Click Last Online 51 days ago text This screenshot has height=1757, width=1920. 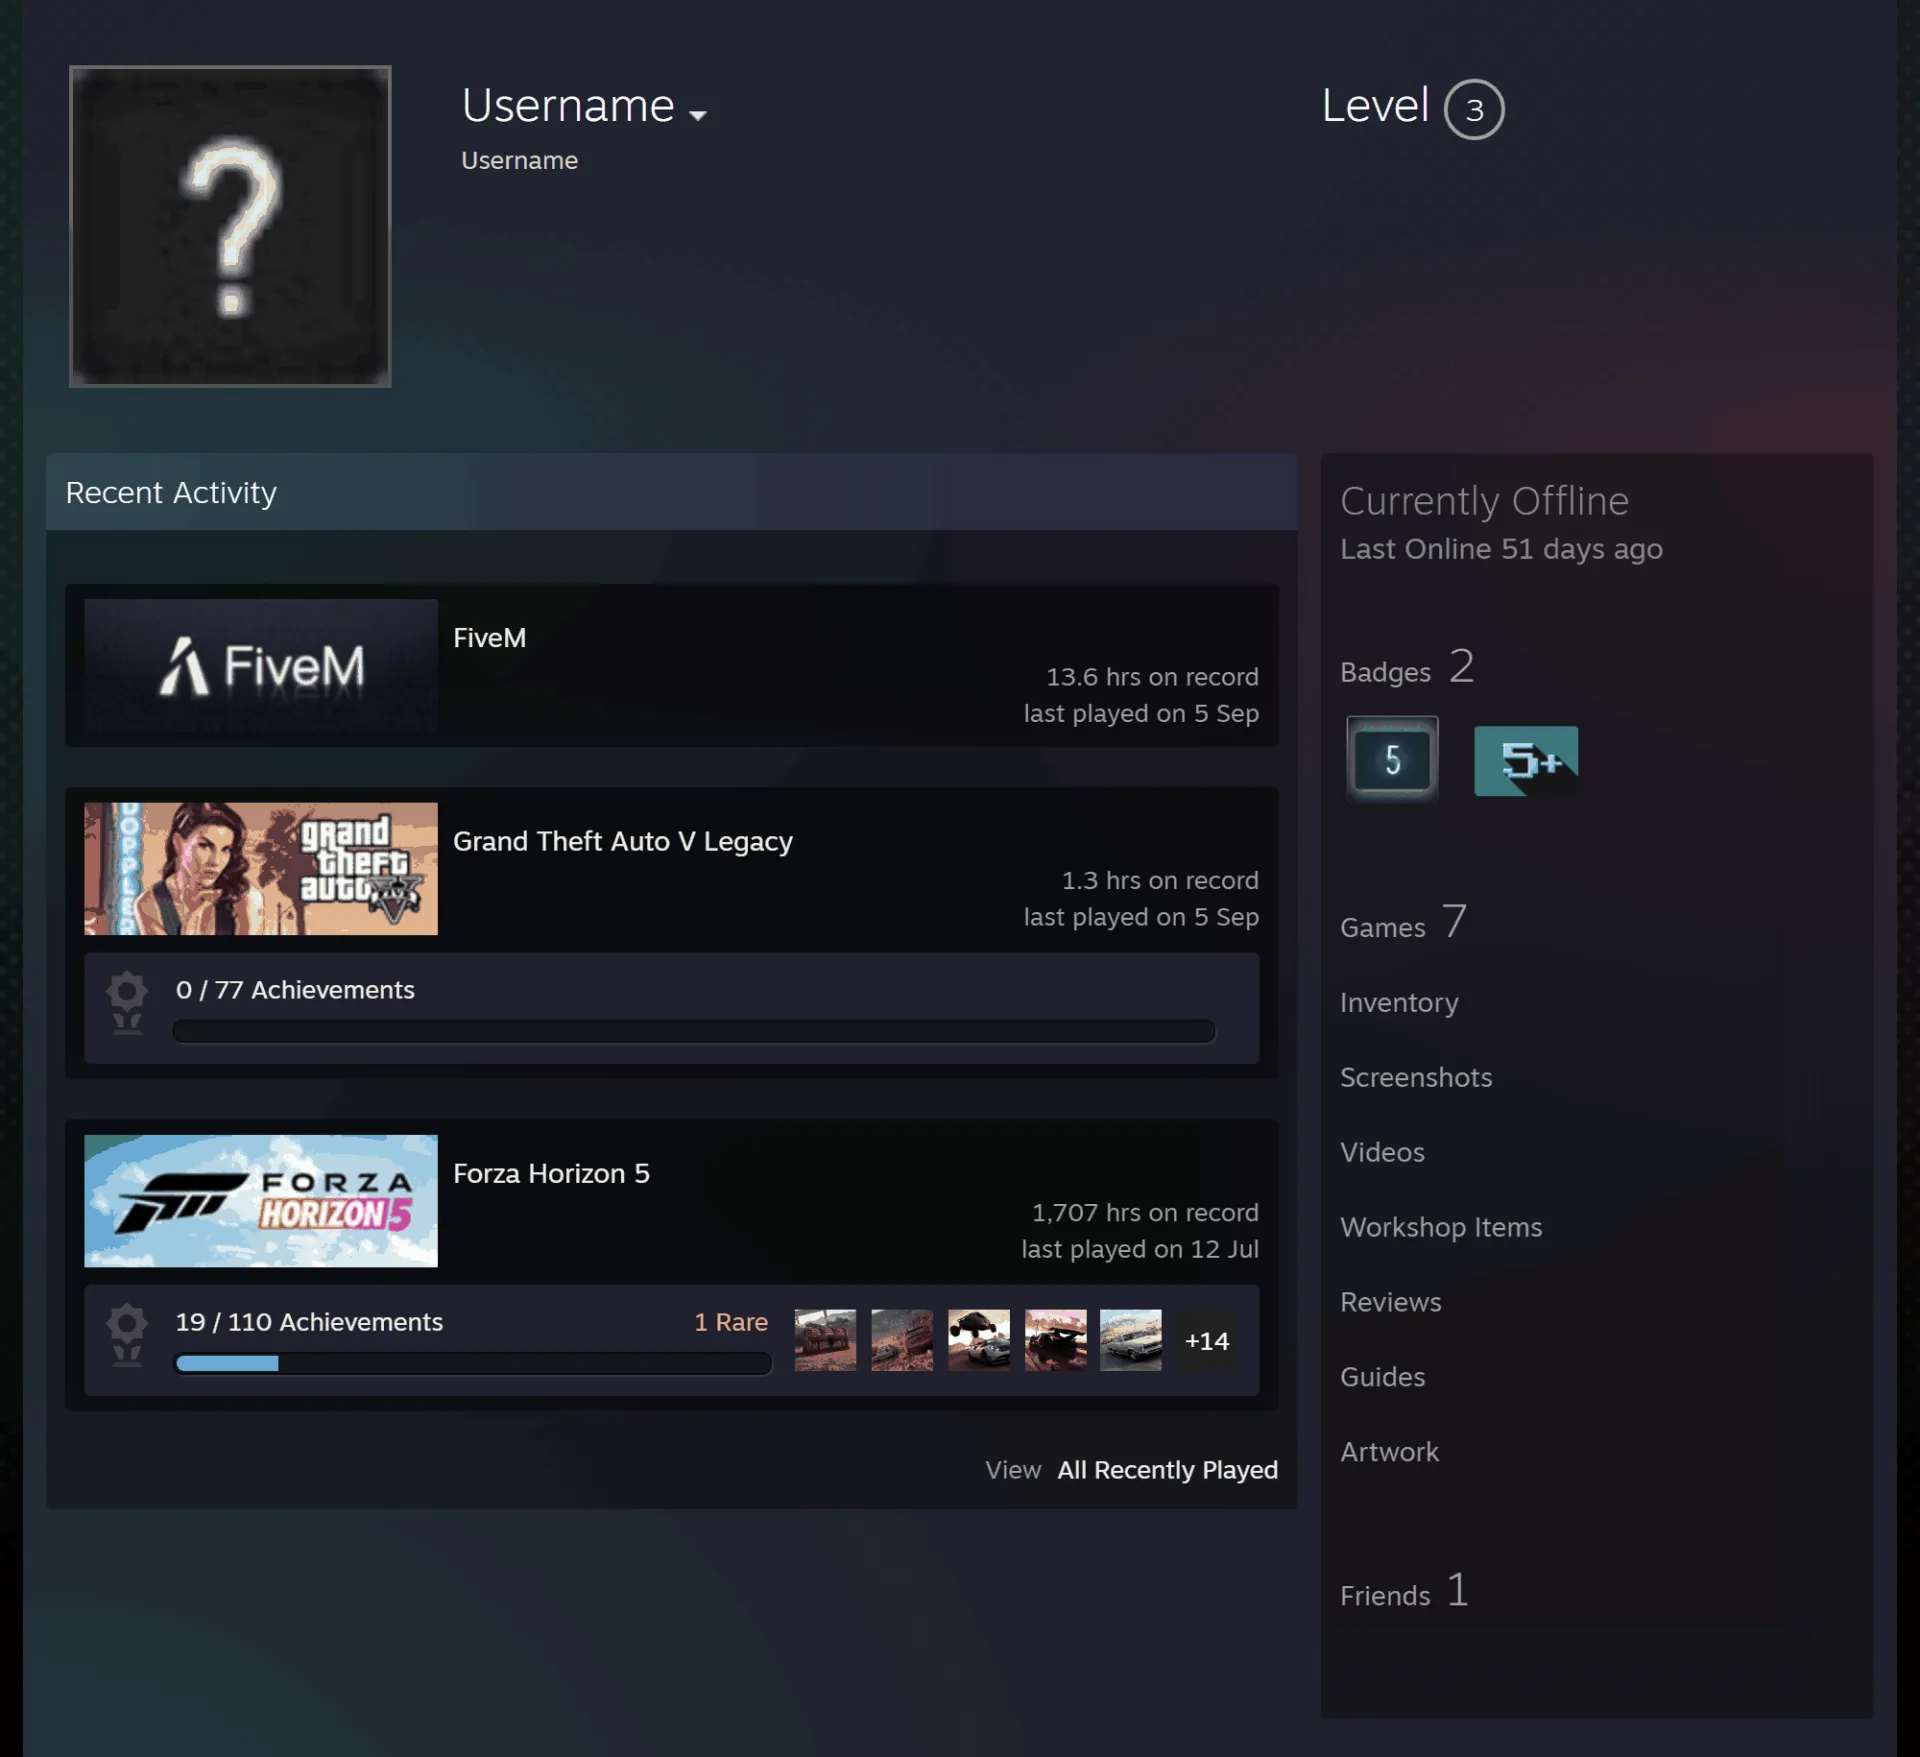[x=1501, y=549]
